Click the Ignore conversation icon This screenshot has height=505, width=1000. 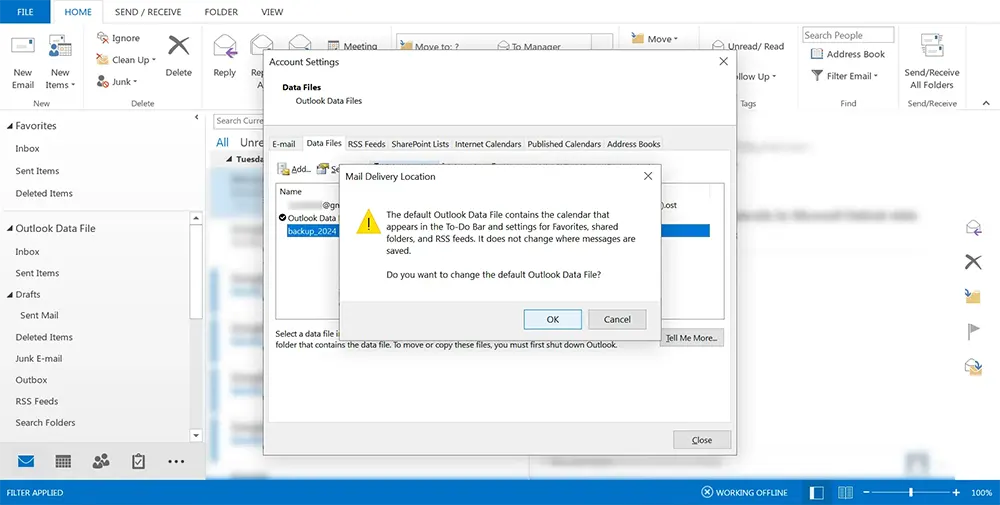click(103, 38)
